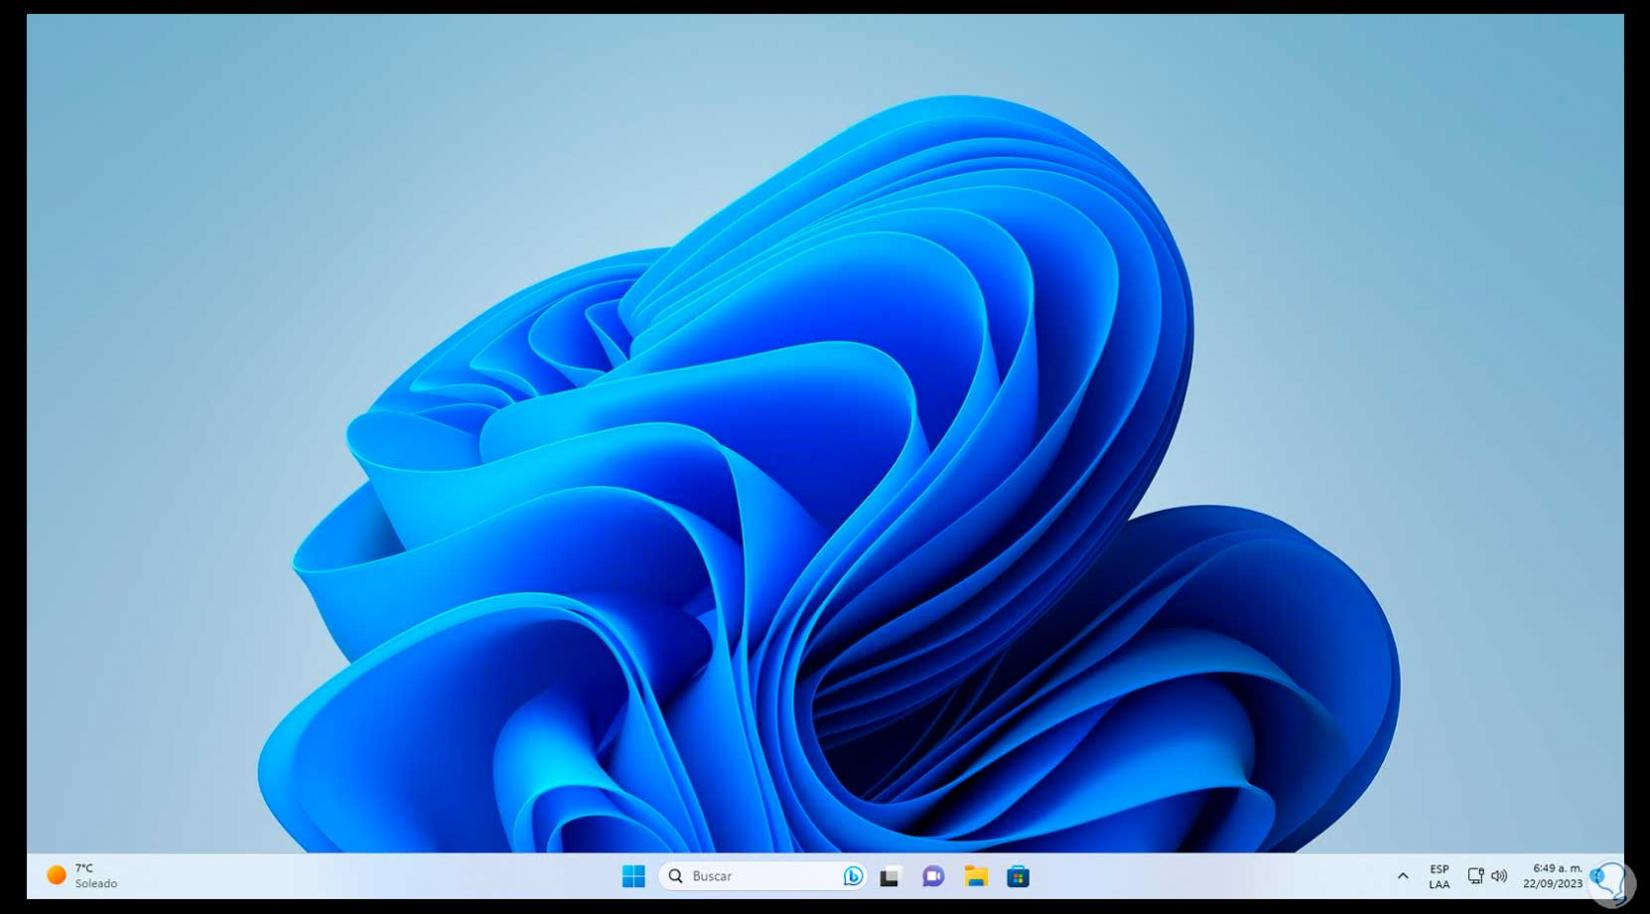Open the clock and date calendar
This screenshot has width=1650, height=914.
point(1553,876)
